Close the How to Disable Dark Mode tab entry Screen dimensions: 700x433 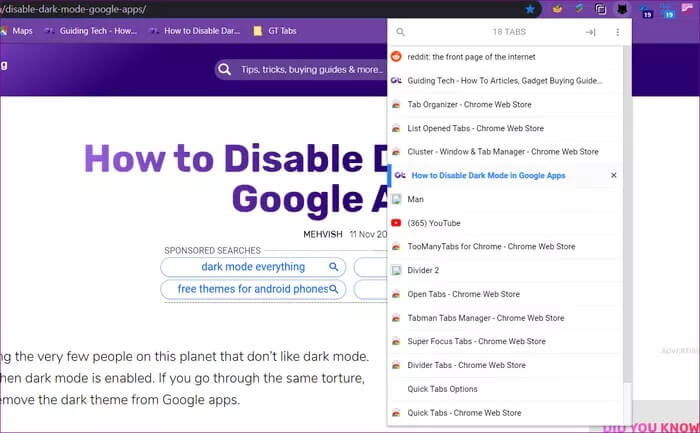(x=614, y=175)
